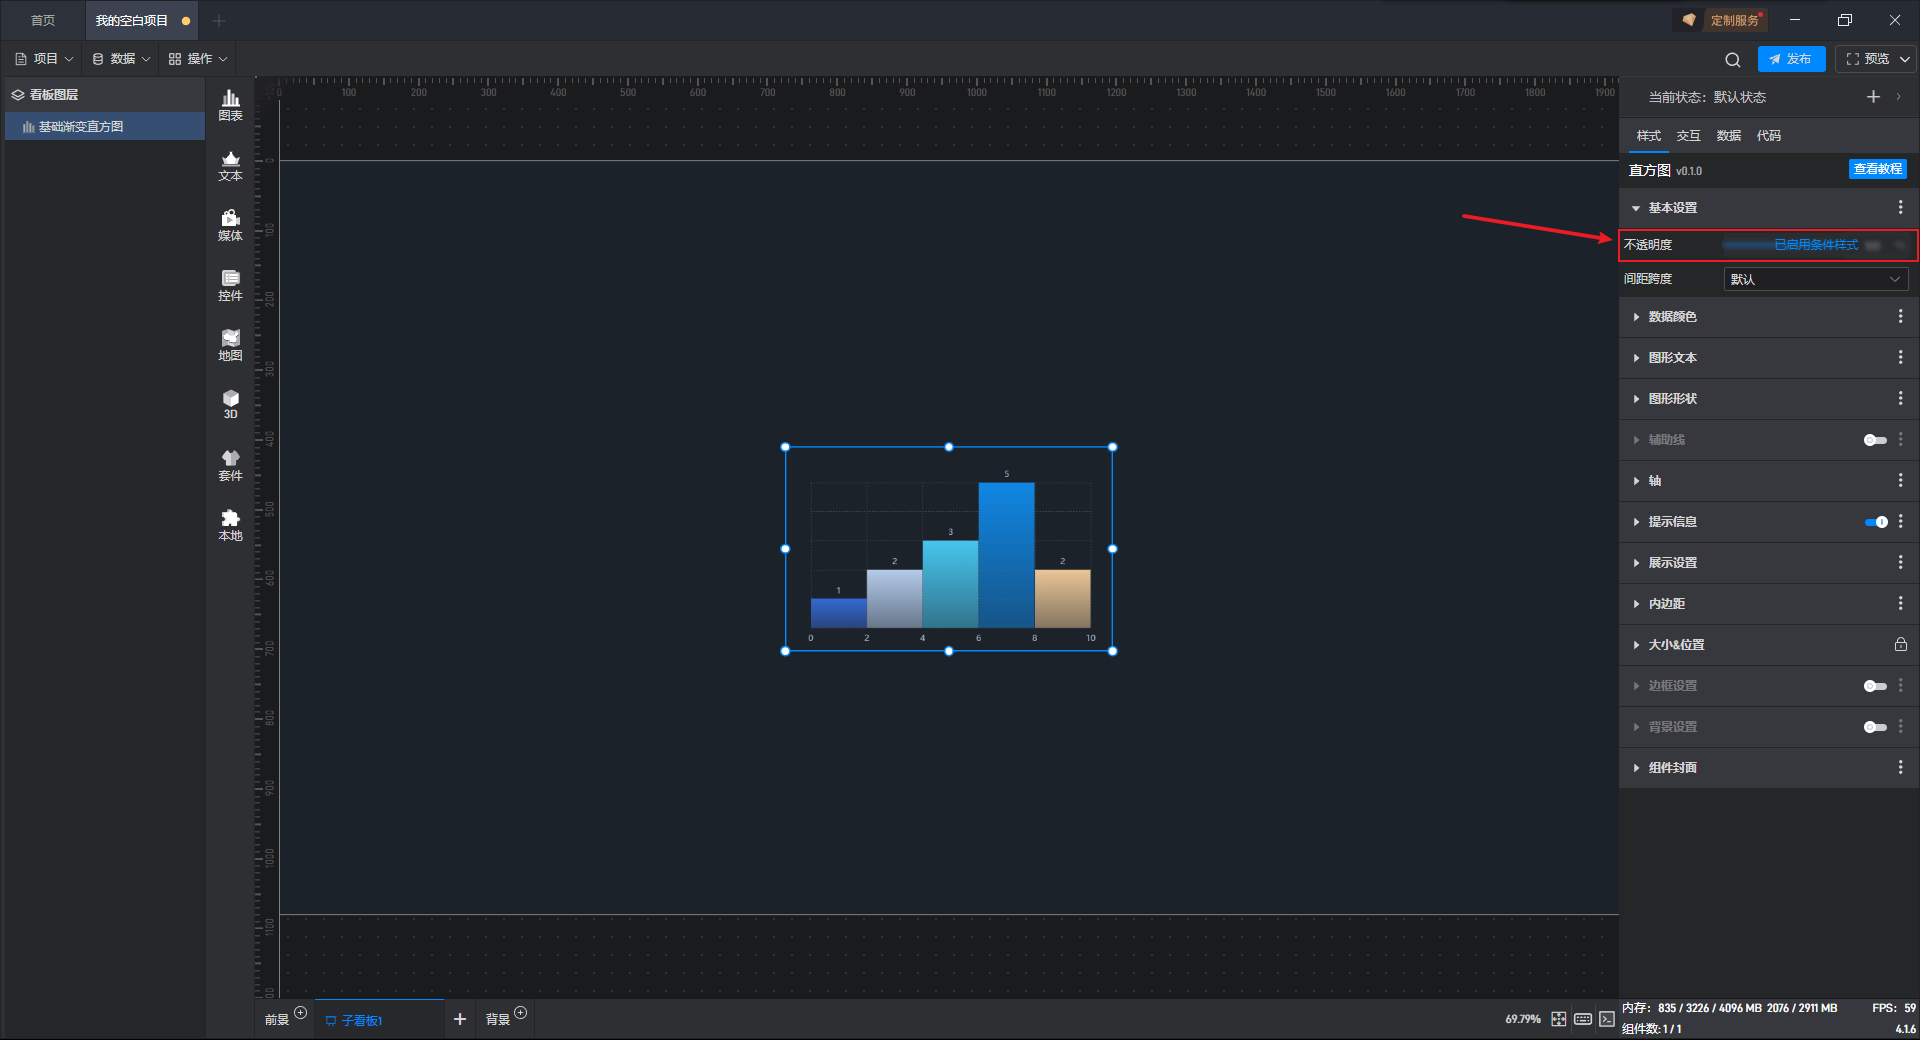The width and height of the screenshot is (1920, 1040).
Task: Select the 媒体 media components icon
Action: (x=230, y=225)
